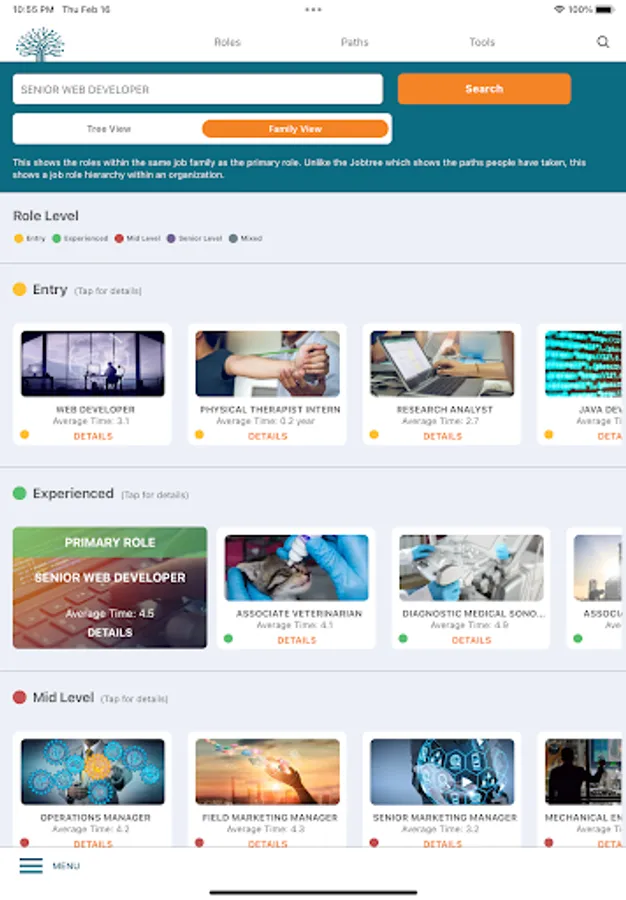Click the Role Level heading

(46, 216)
